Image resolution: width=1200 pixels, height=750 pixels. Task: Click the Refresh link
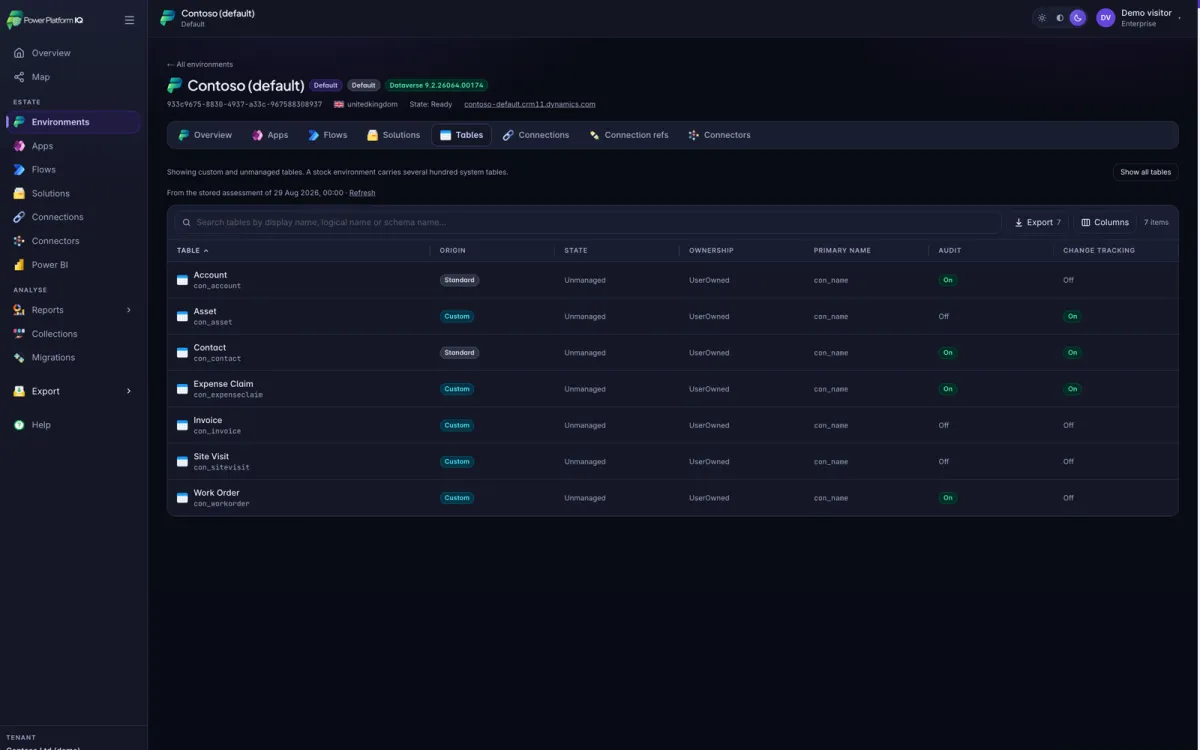tap(362, 193)
